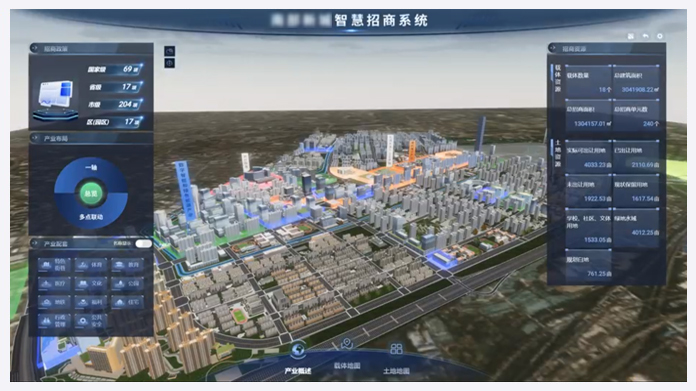Open the settings icon at top right
The height and width of the screenshot is (391, 696).
click(660, 36)
